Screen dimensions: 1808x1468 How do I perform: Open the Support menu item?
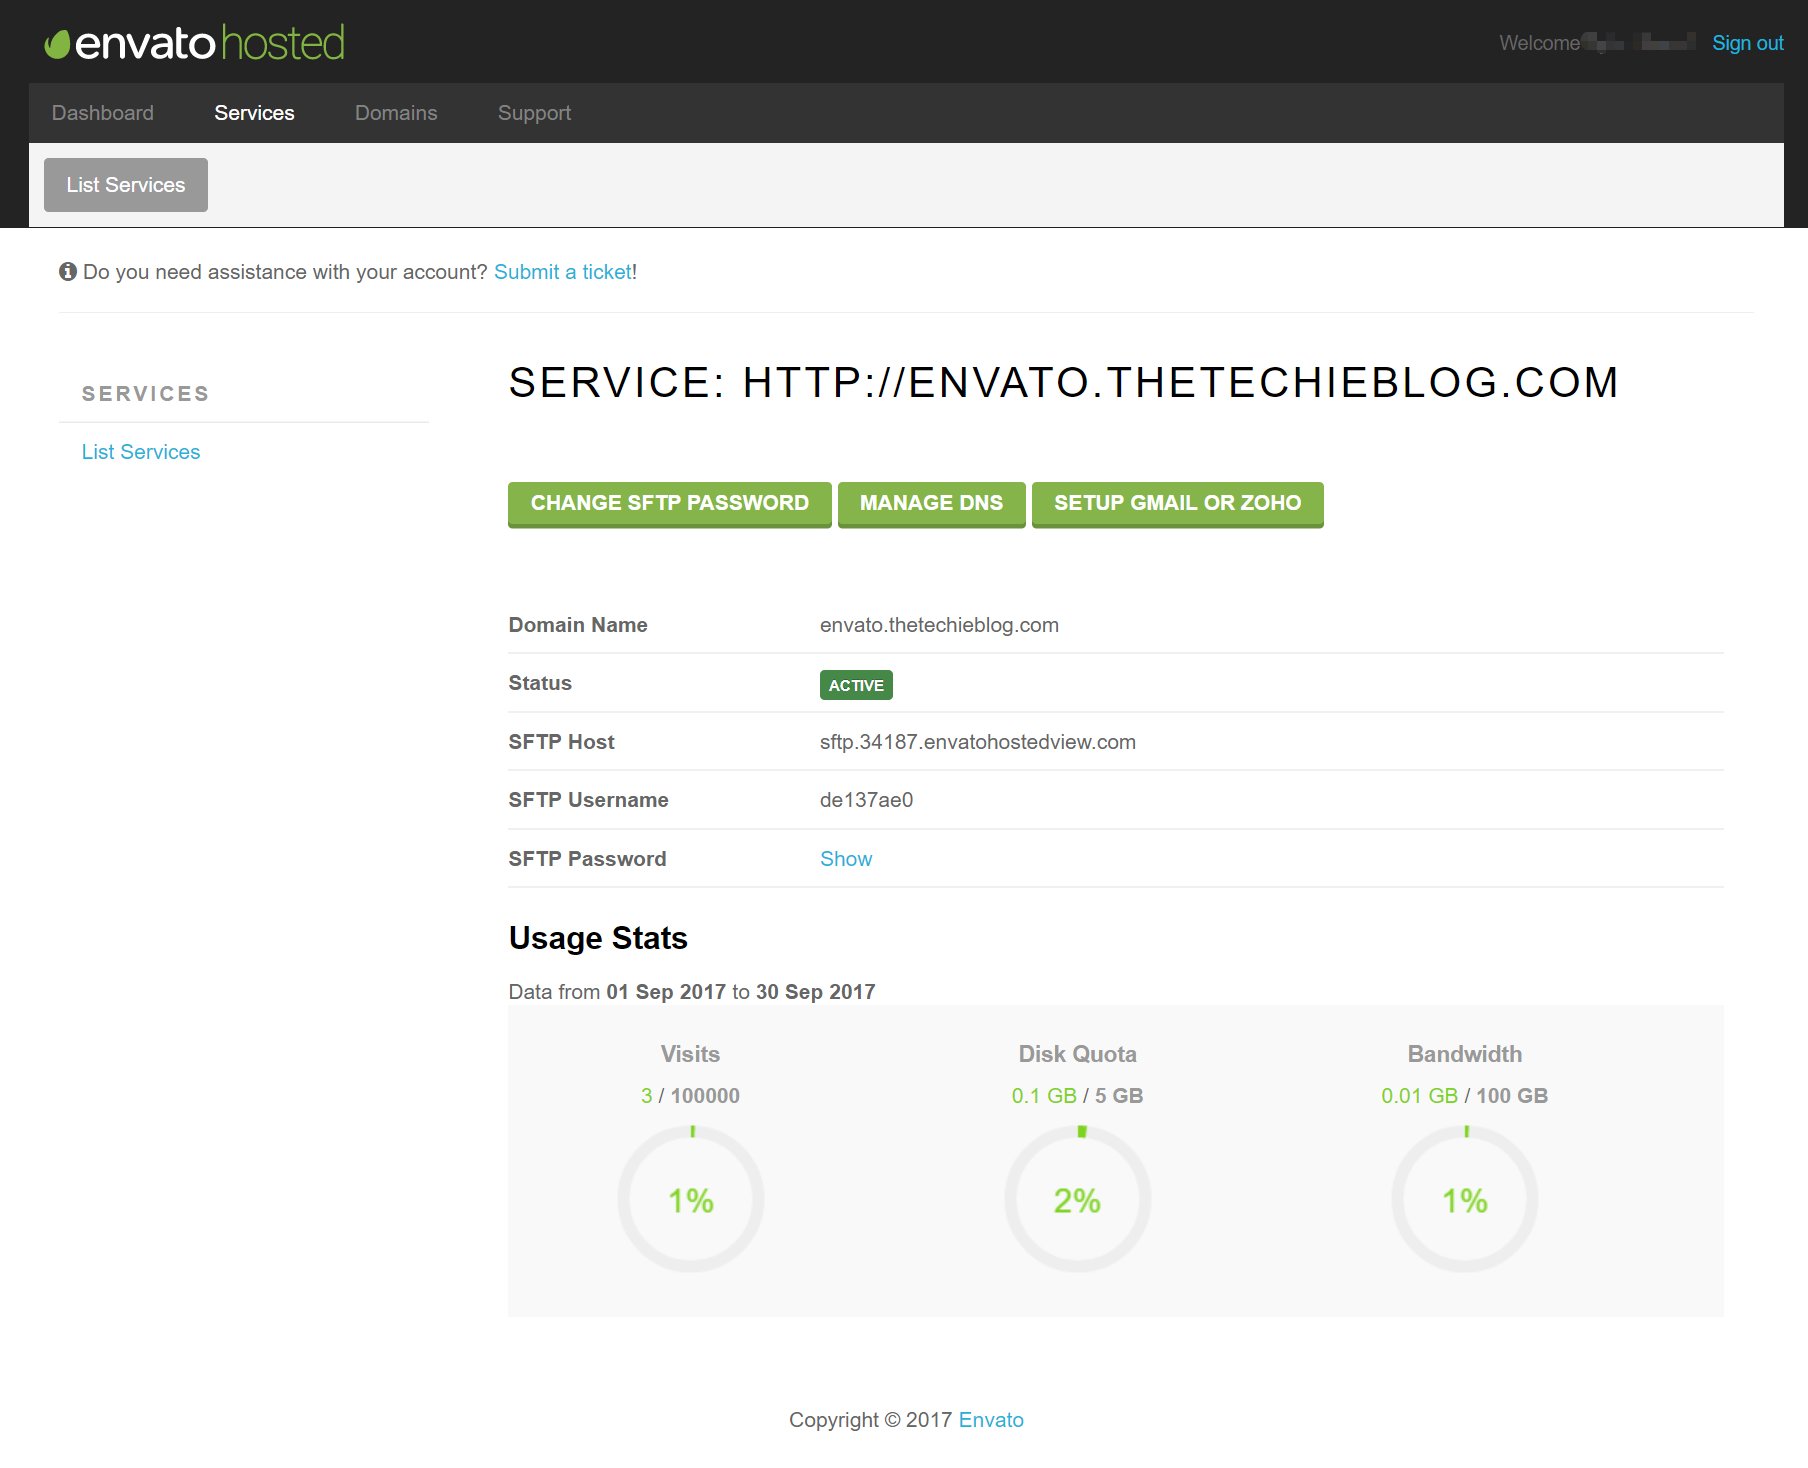[534, 113]
